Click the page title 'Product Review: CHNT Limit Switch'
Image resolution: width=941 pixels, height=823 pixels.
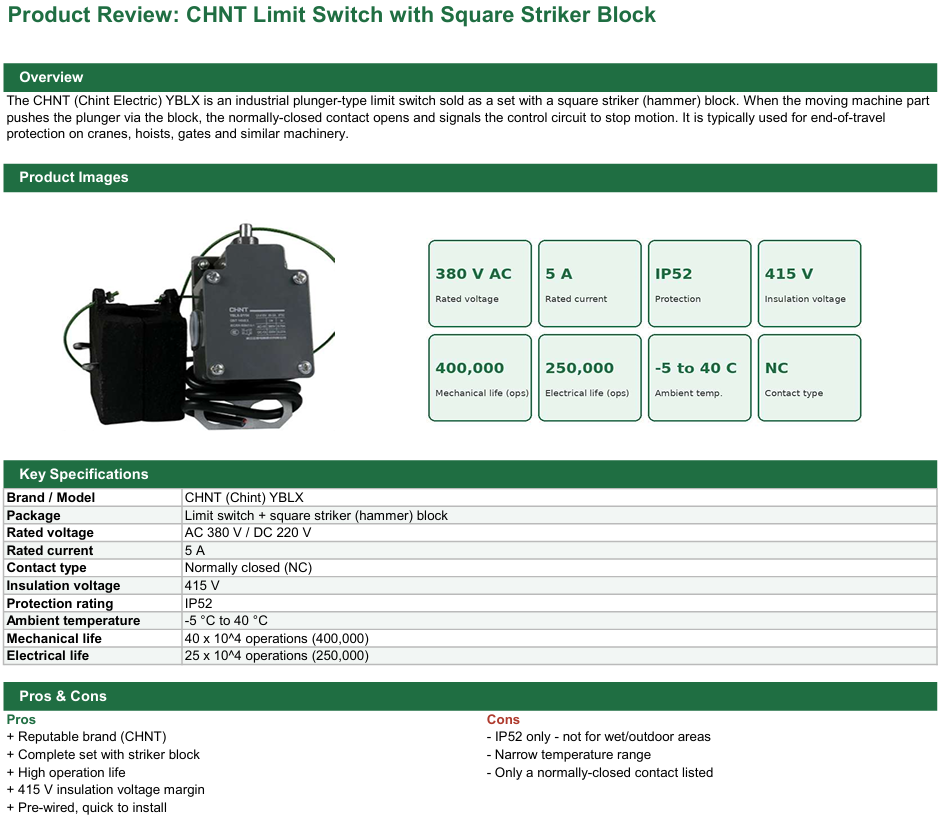331,14
